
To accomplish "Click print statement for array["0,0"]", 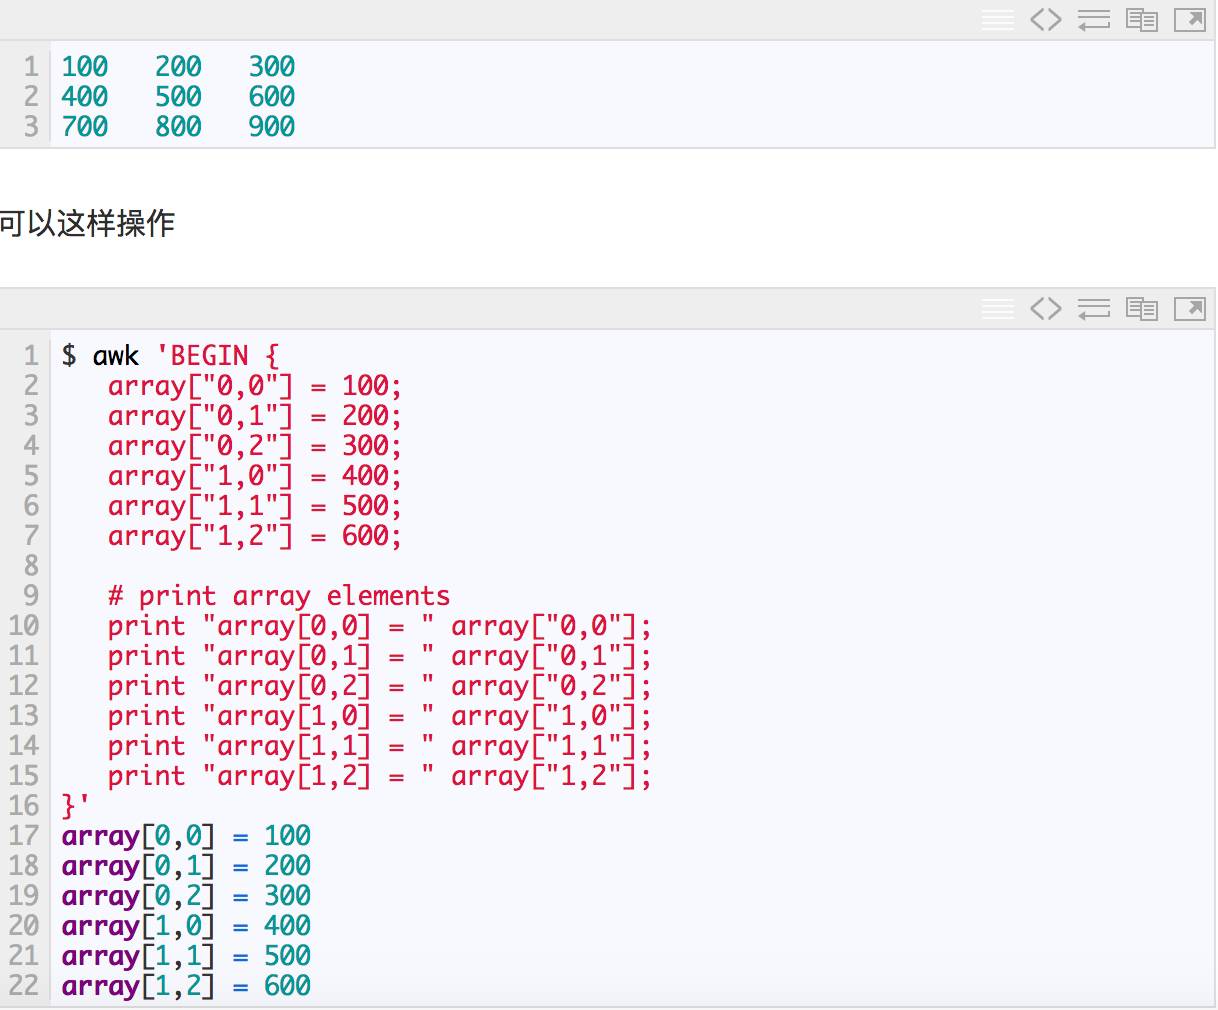I will [x=380, y=626].
